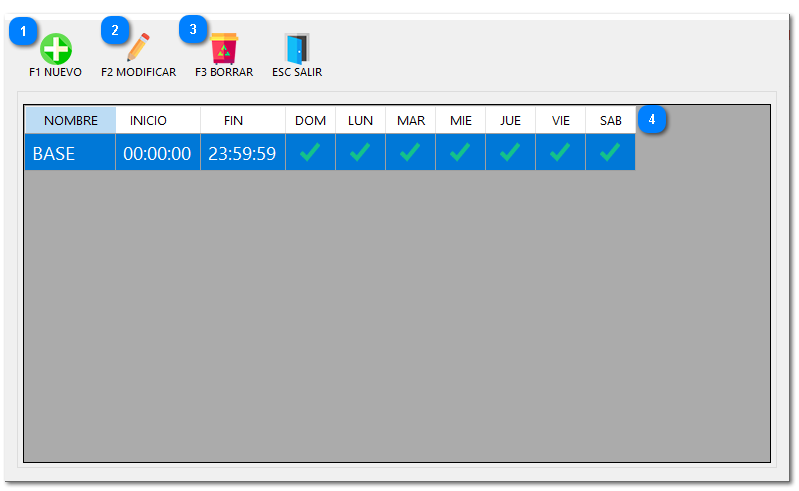Click the blue callout badge number 1
Image resolution: width=799 pixels, height=491 pixels.
(x=22, y=32)
